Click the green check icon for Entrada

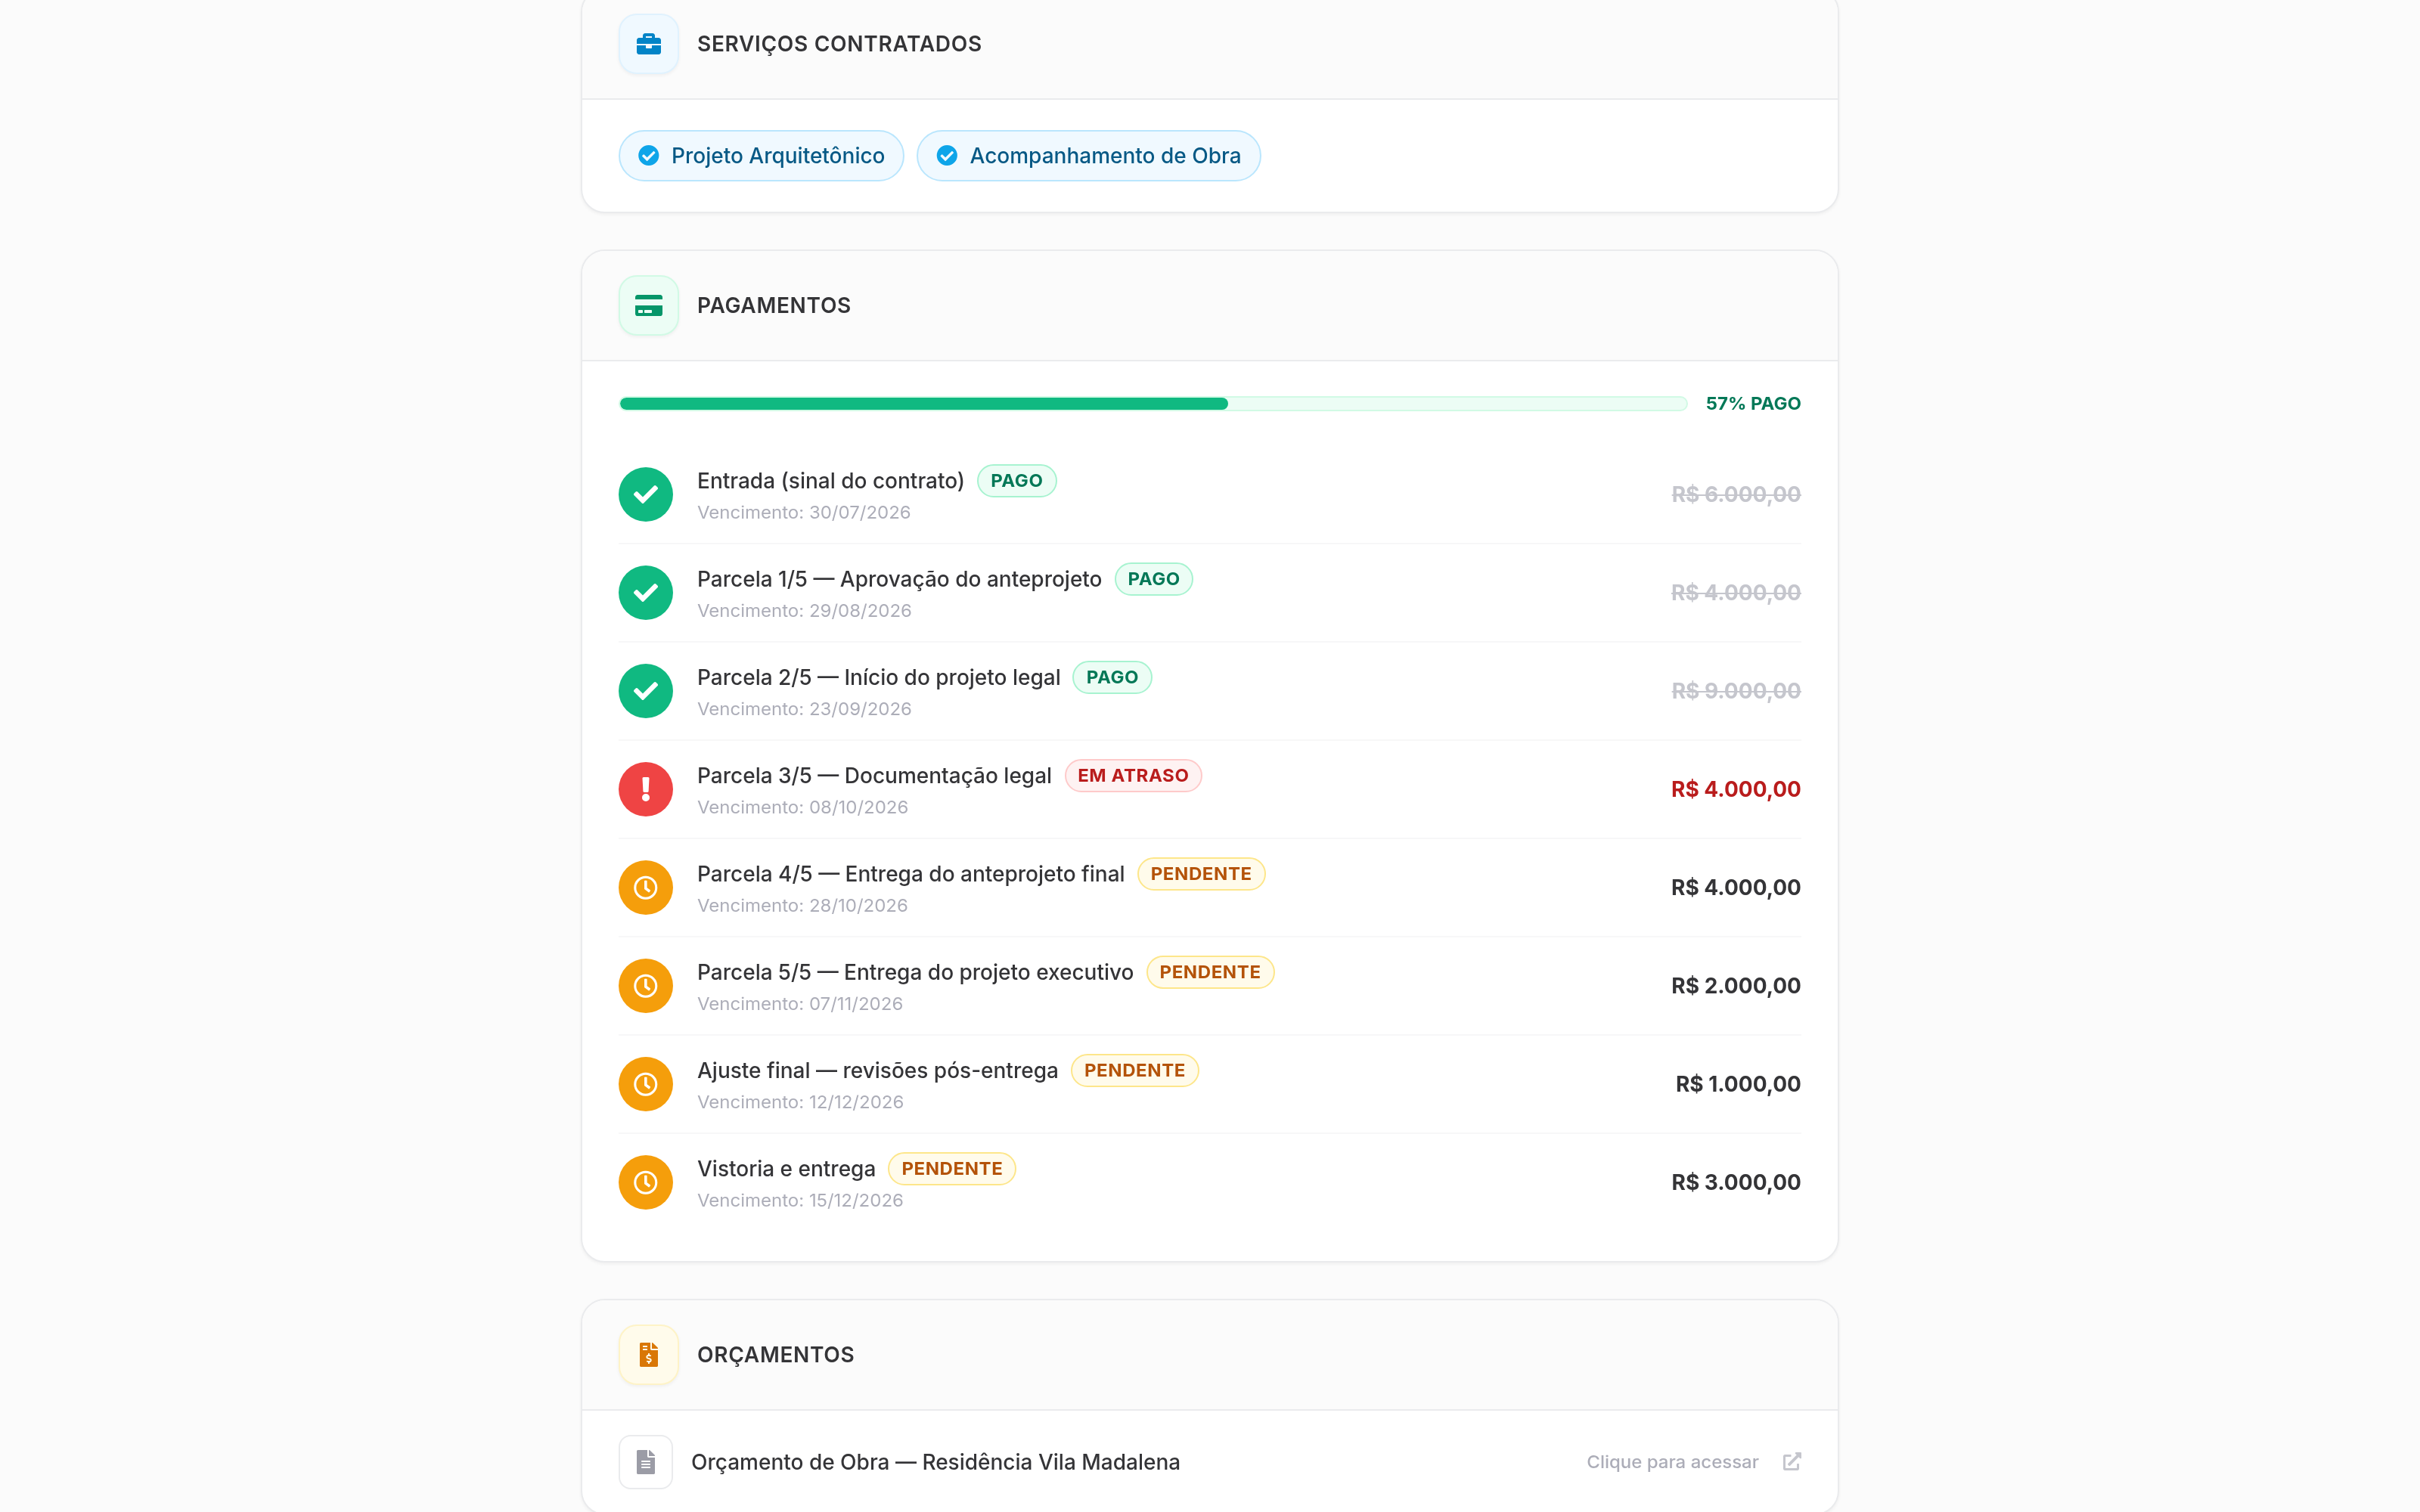pos(645,494)
